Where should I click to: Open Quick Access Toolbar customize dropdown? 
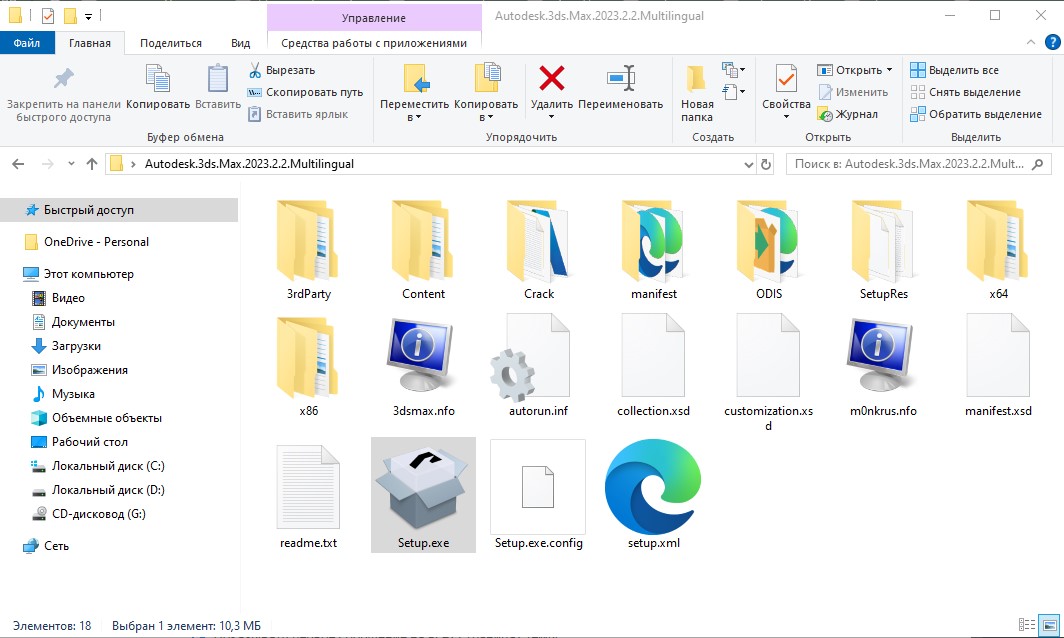click(88, 16)
